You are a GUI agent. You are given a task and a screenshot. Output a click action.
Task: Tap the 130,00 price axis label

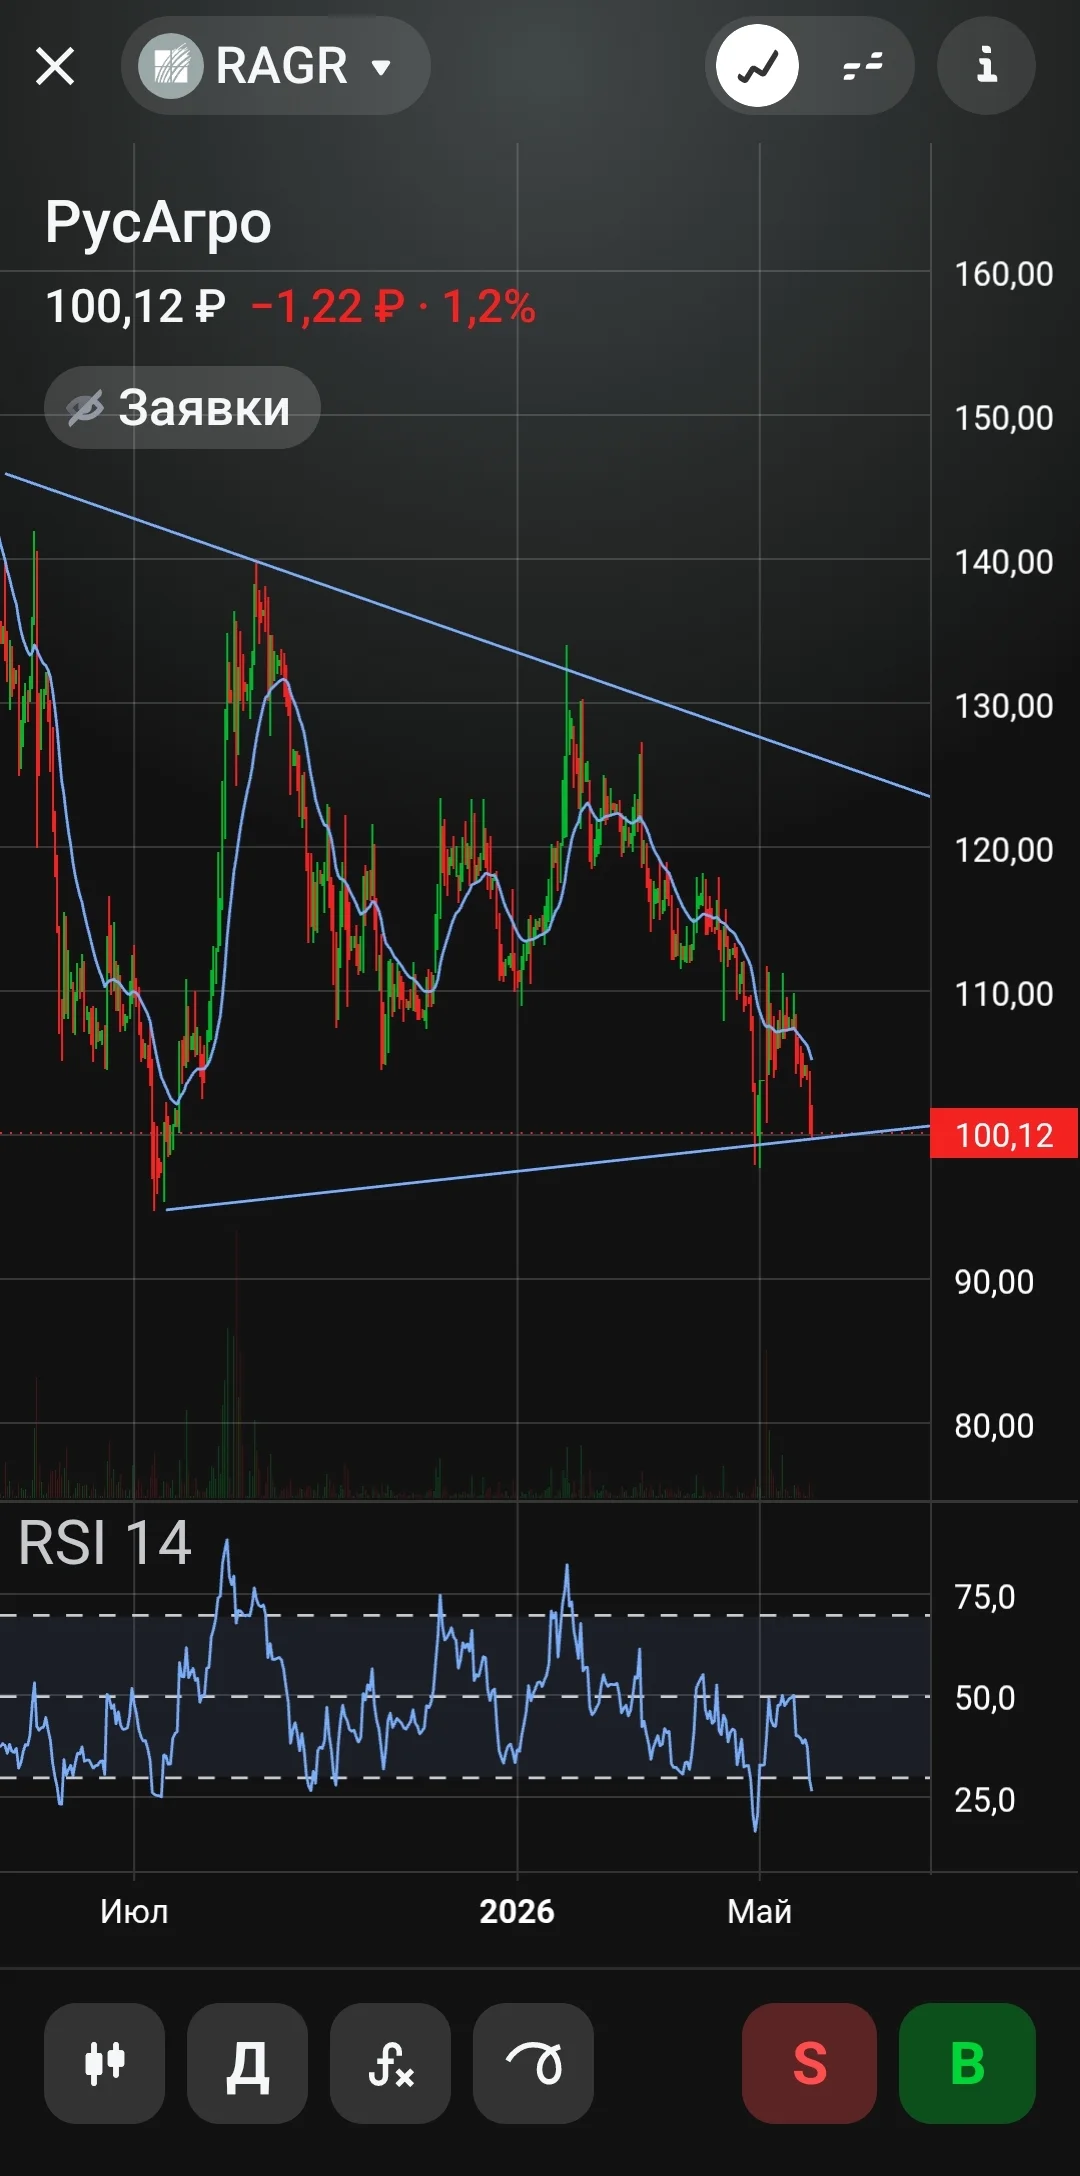coord(1004,706)
